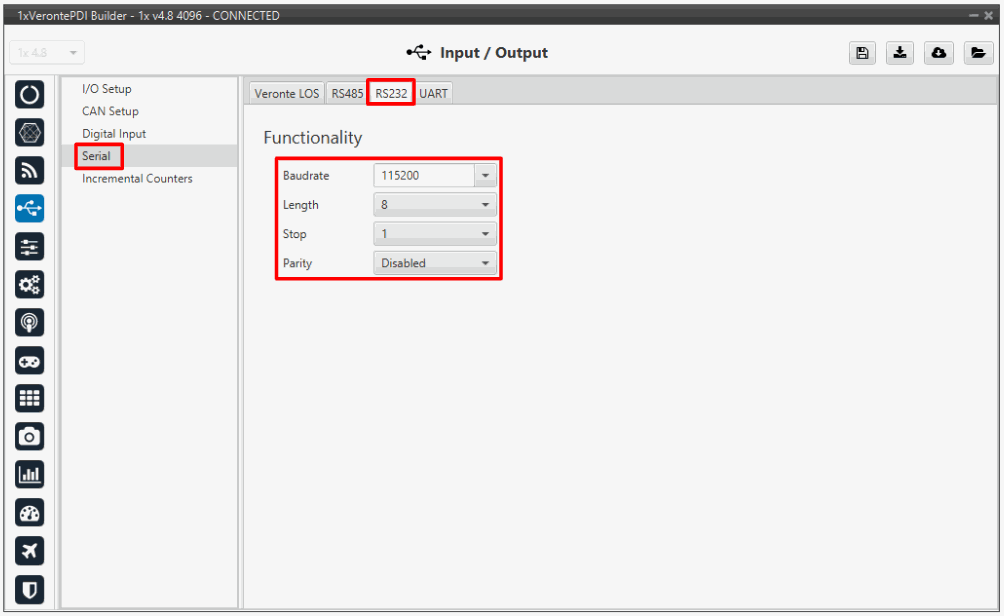Select Incremental Counters in the list

[x=137, y=178]
